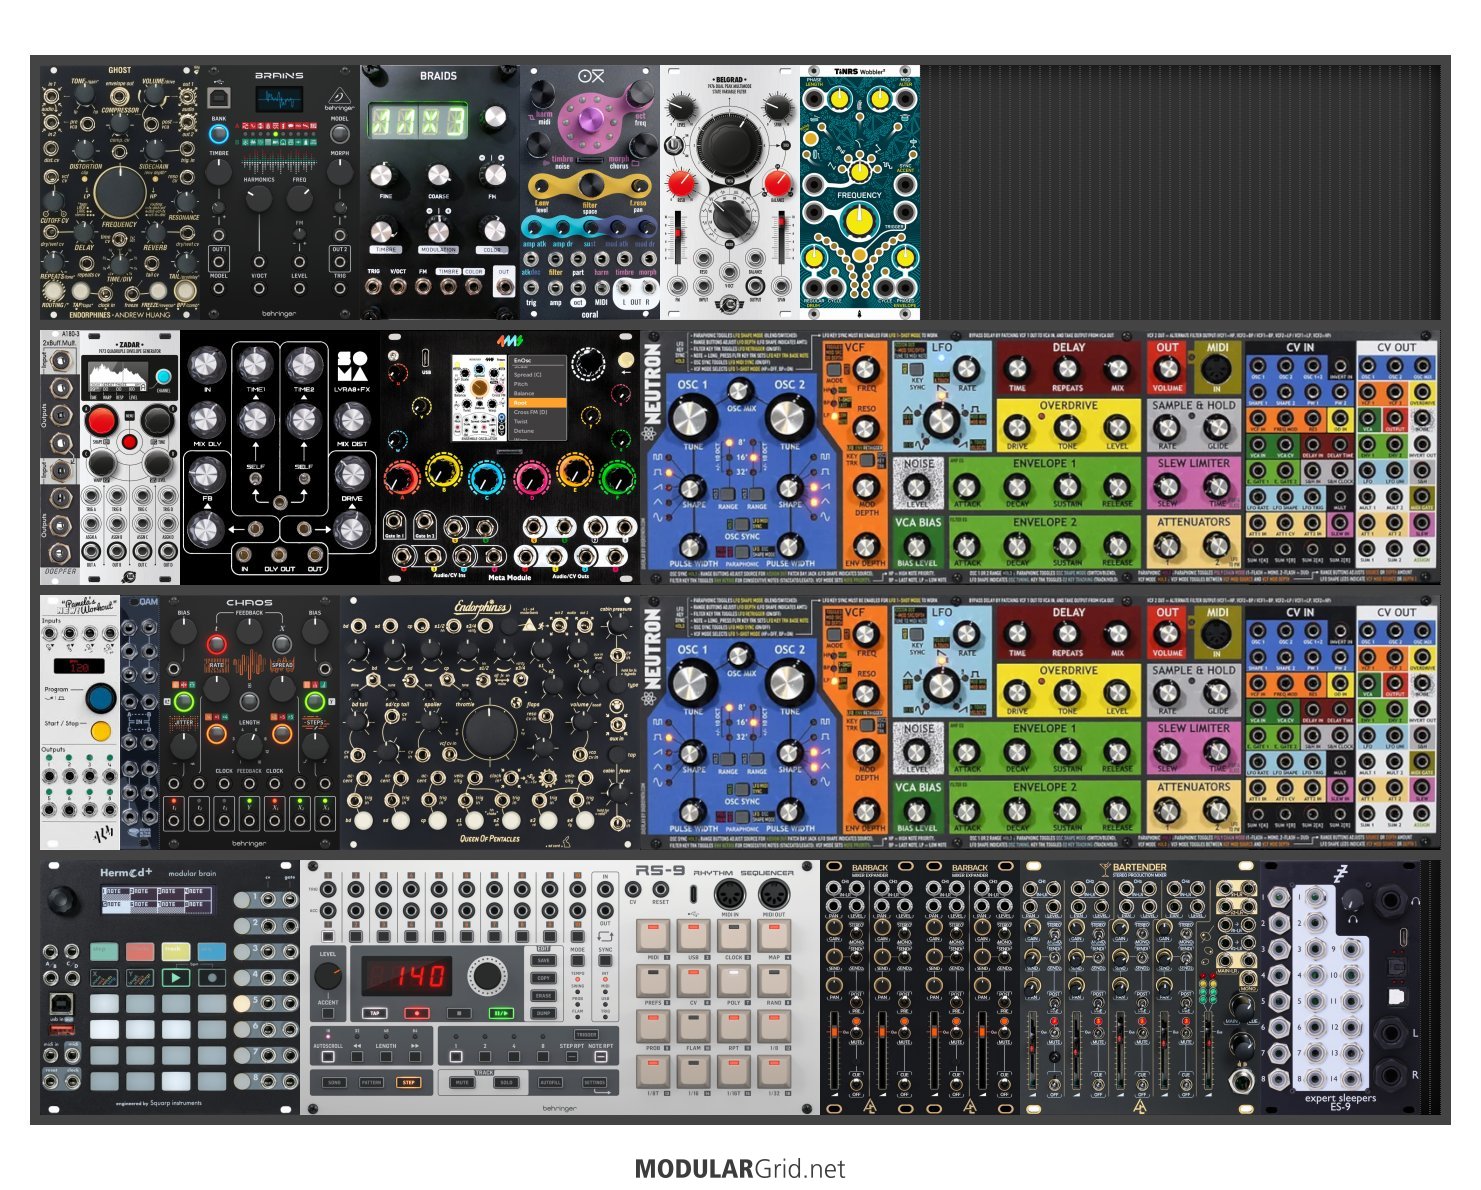Toggle track SOLO on RS-9

pyautogui.click(x=507, y=1082)
